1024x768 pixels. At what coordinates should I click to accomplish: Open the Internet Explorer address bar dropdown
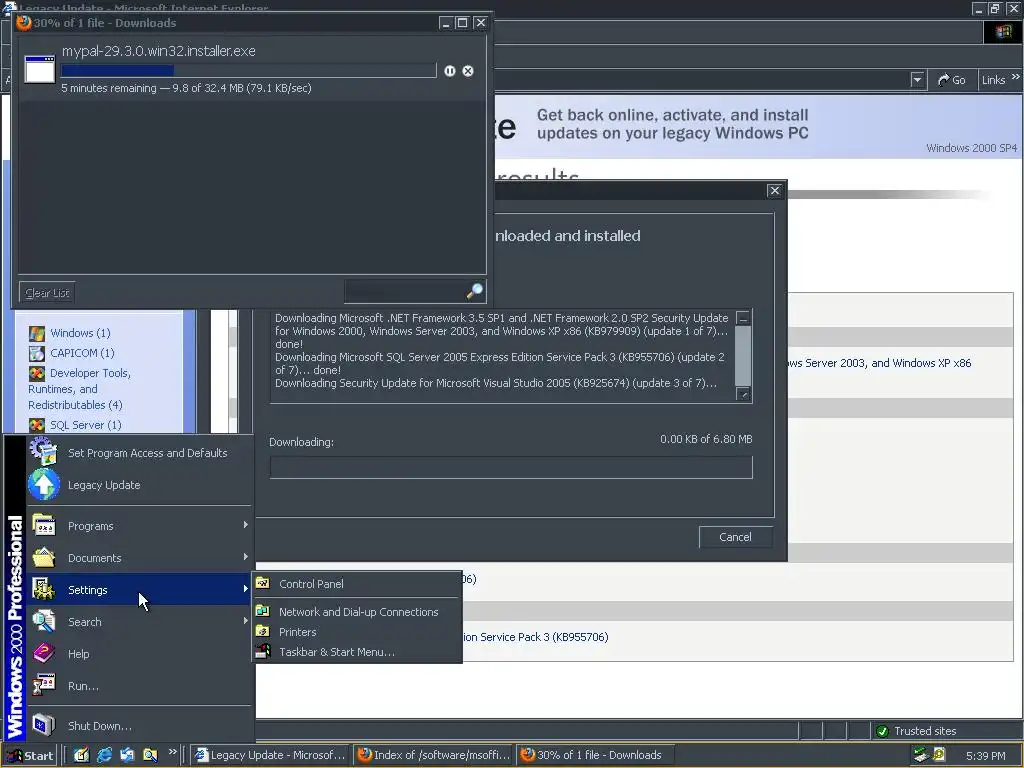[918, 80]
